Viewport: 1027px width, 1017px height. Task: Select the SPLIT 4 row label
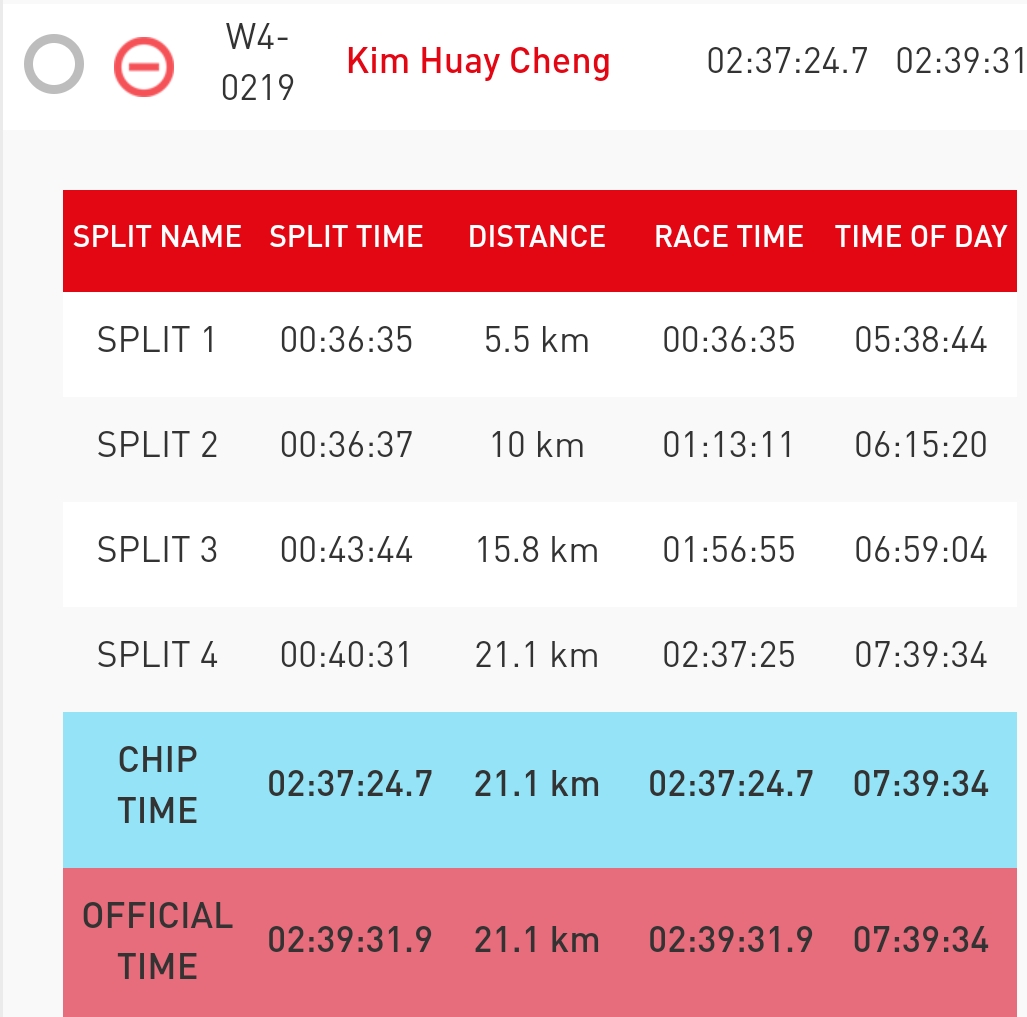(x=157, y=654)
